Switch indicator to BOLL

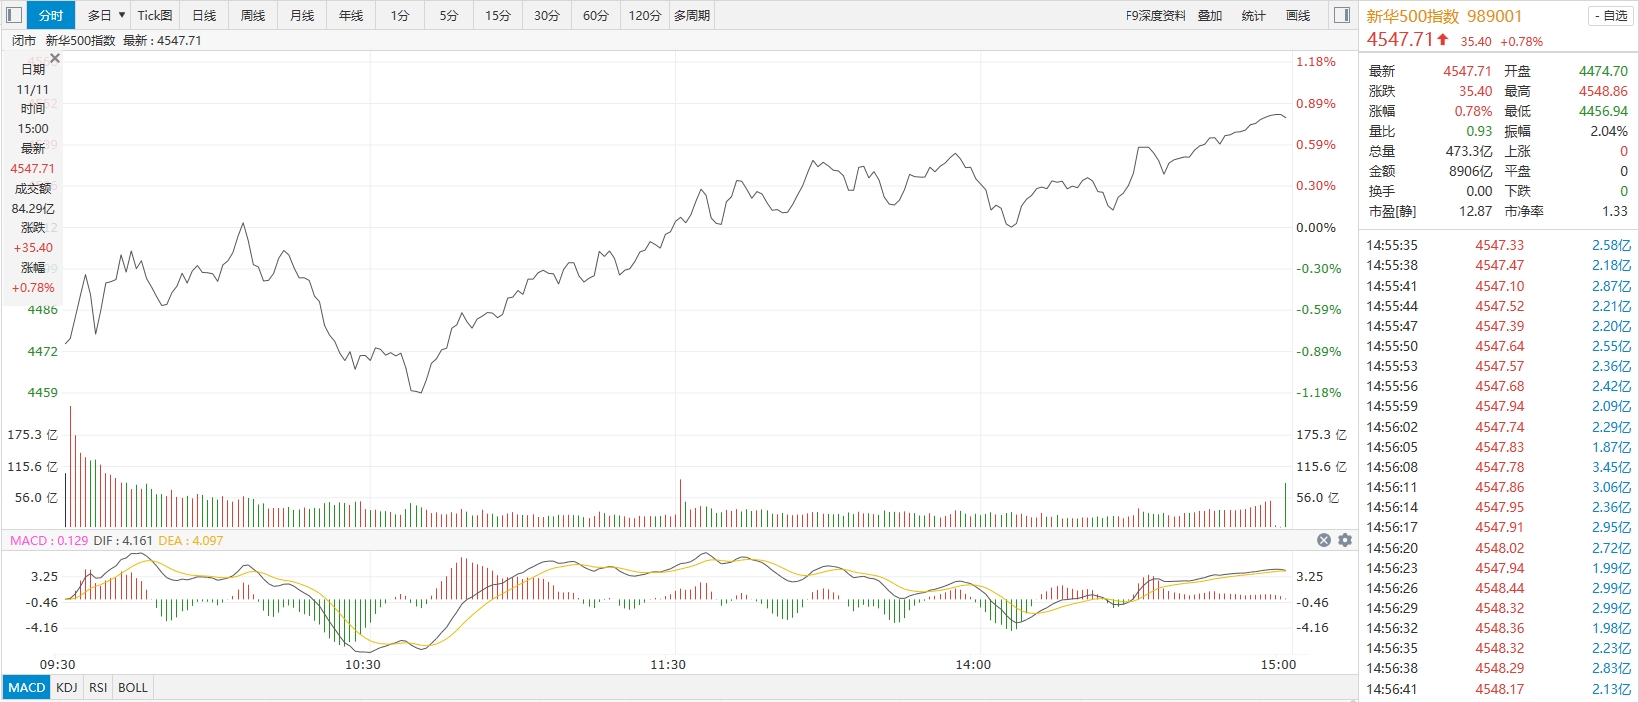pyautogui.click(x=133, y=687)
